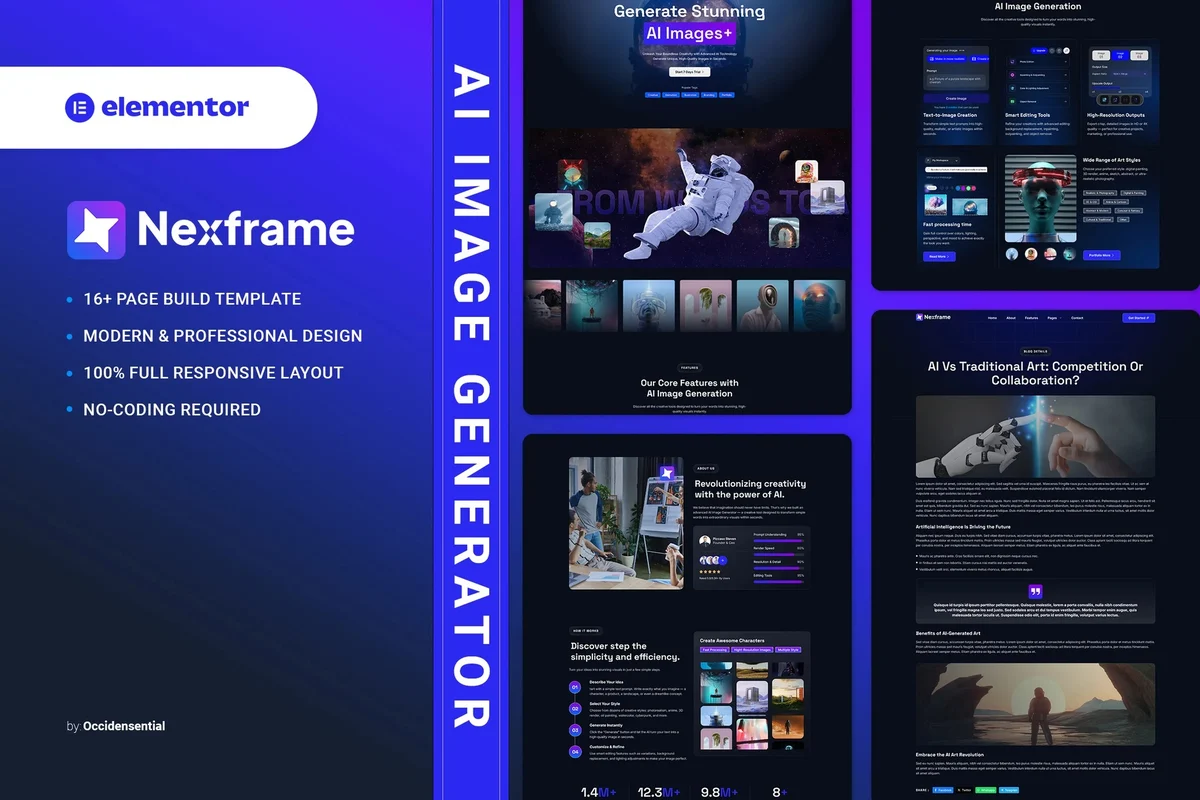Image resolution: width=1200 pixels, height=800 pixels.
Task: Click the Resolution & Detail progress bar
Action: pos(779,568)
